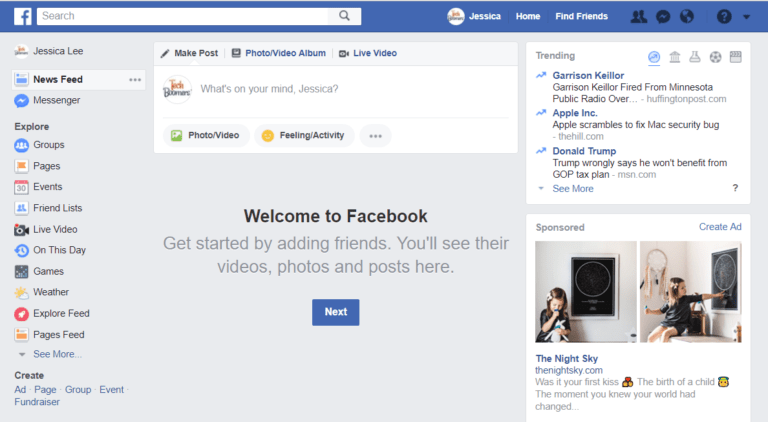Open the Garrison Keillor trending topic
768x422 pixels.
pyautogui.click(x=588, y=75)
